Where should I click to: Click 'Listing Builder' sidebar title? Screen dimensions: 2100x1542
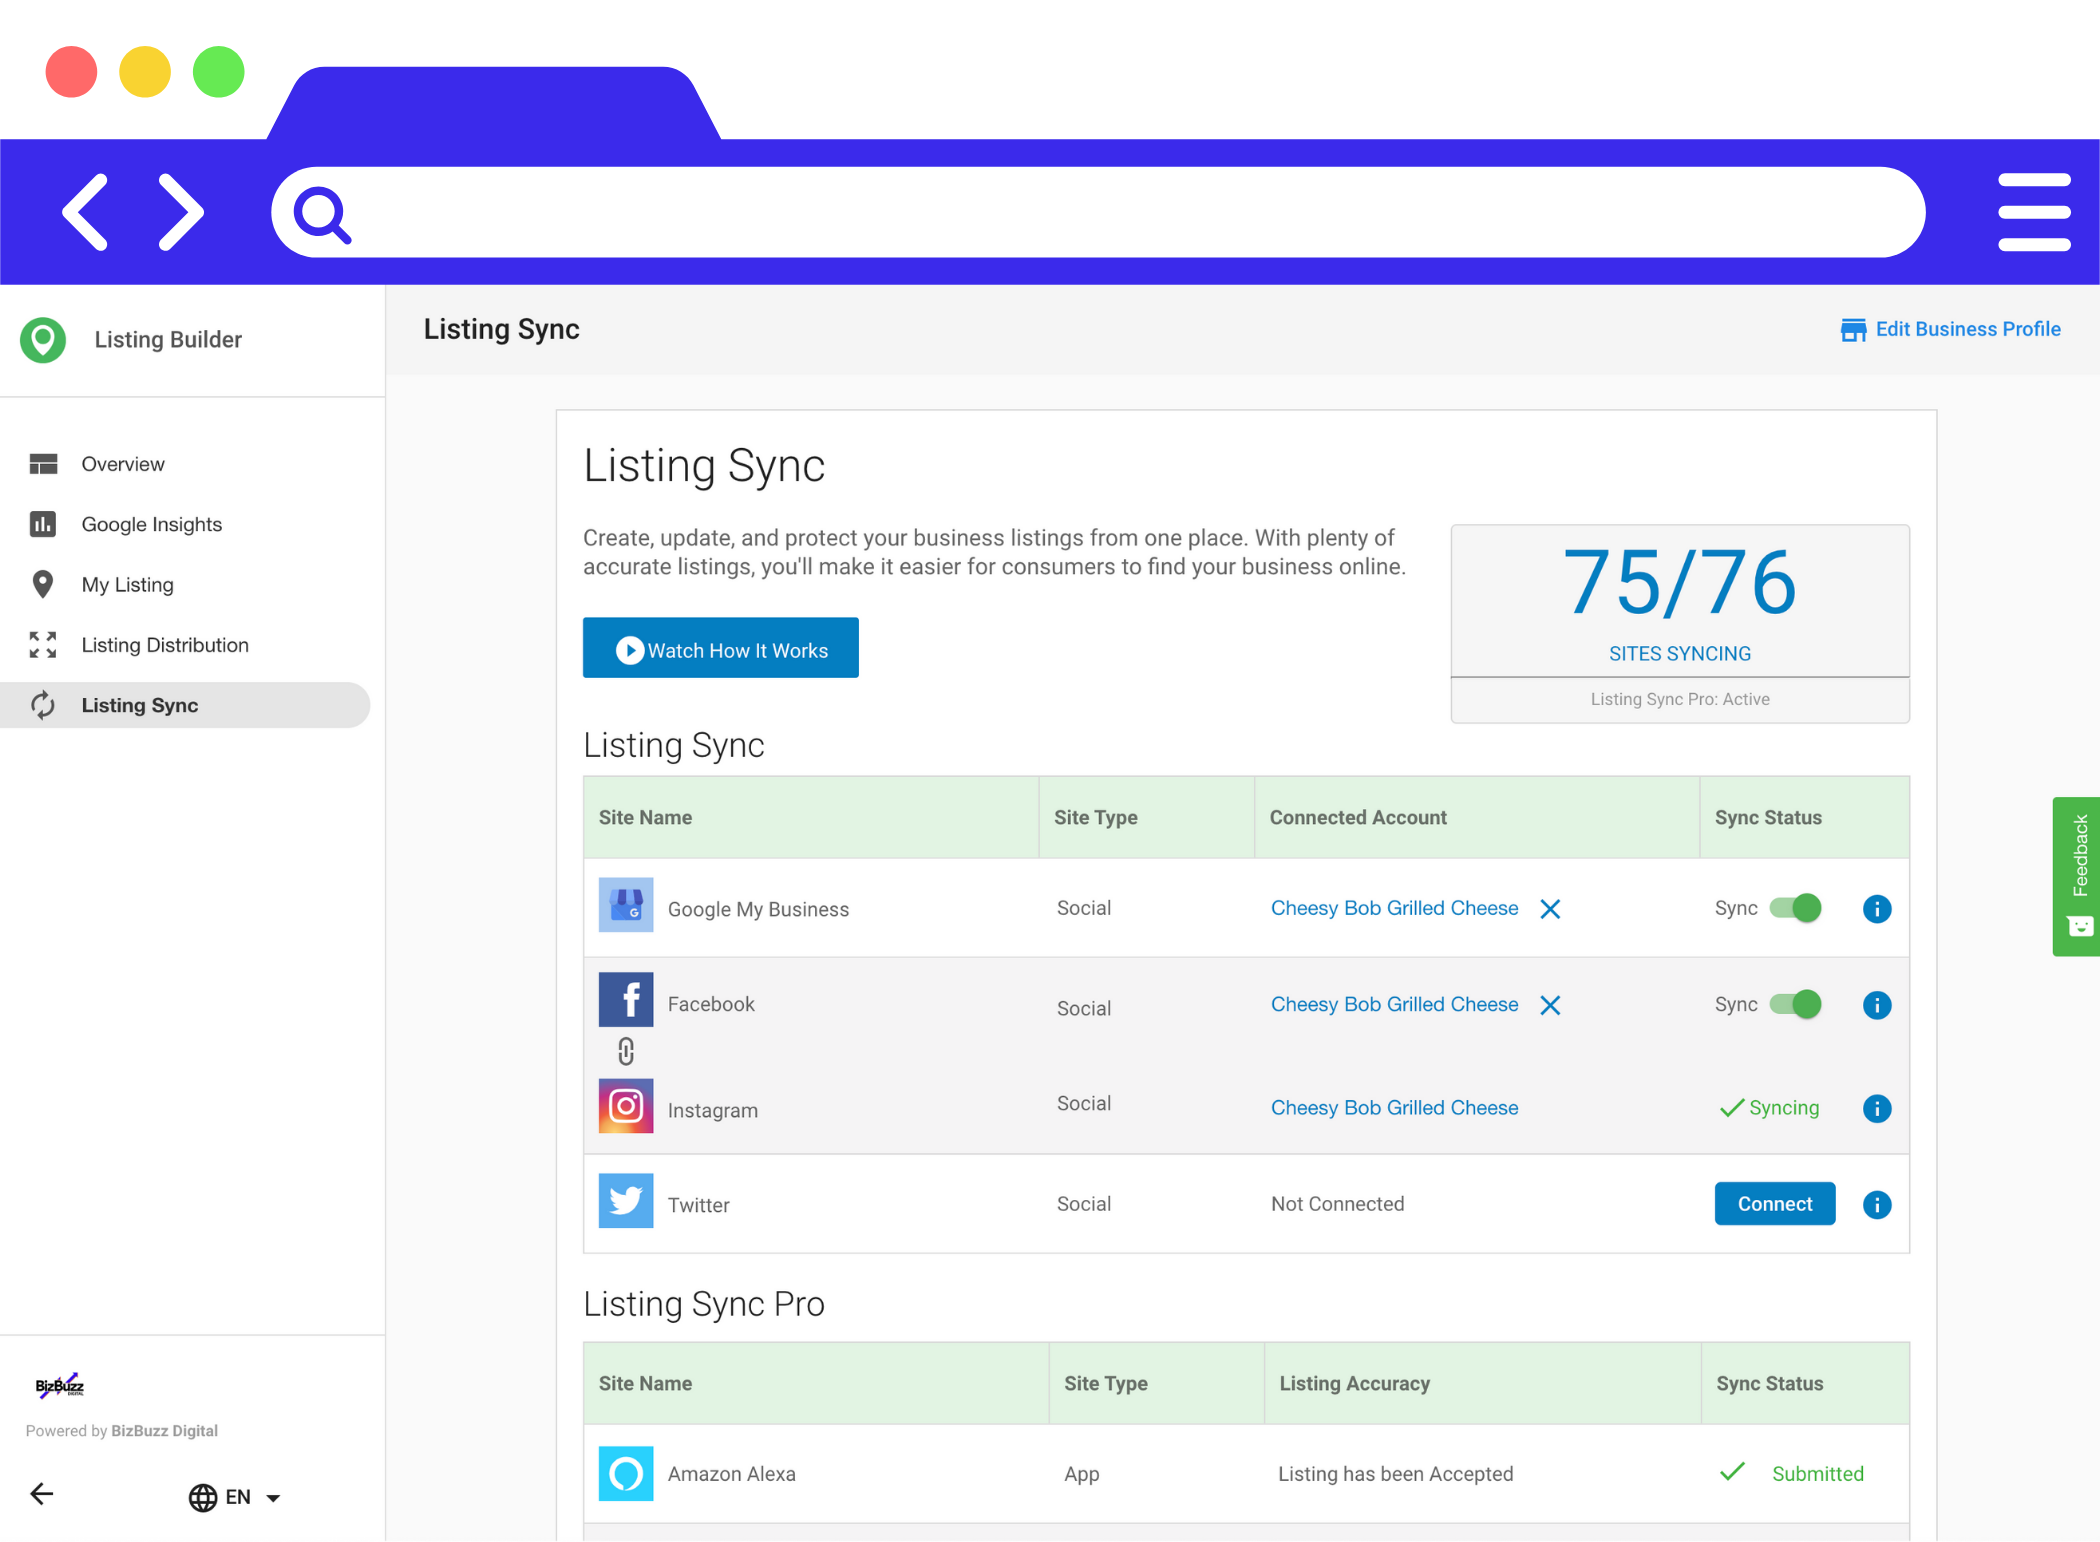(x=168, y=340)
